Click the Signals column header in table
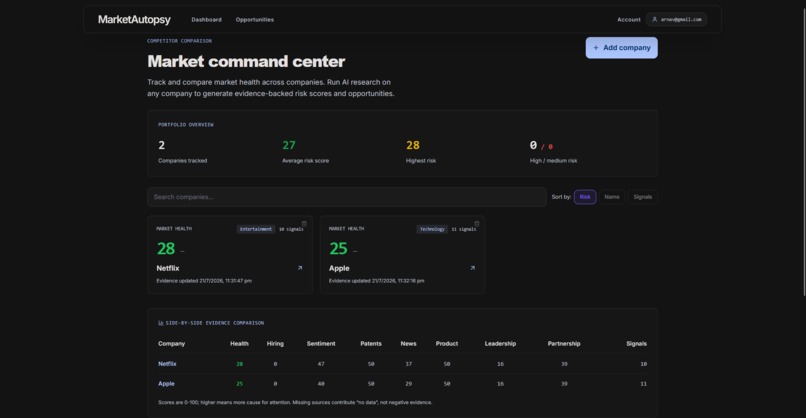Image resolution: width=806 pixels, height=418 pixels. pos(636,343)
